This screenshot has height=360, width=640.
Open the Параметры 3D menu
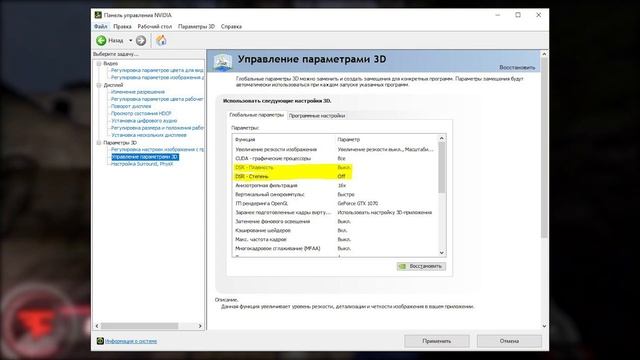tap(196, 27)
